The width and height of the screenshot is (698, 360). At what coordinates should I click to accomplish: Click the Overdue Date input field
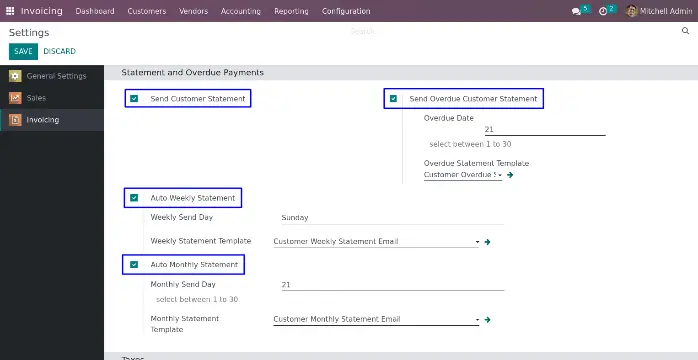(545, 129)
